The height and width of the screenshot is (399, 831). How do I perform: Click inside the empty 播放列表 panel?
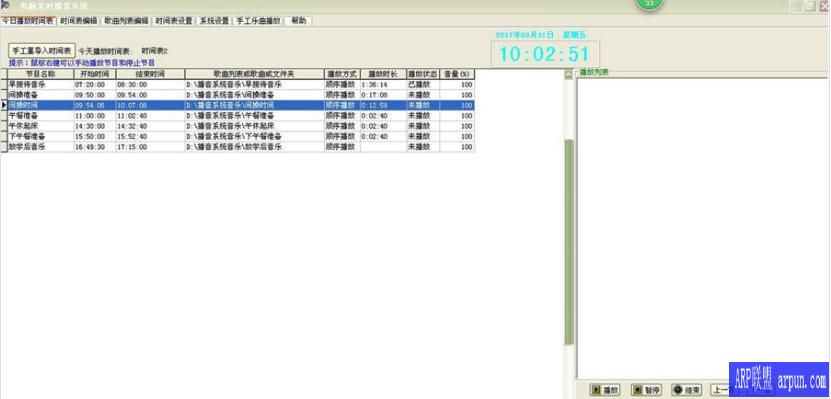click(x=702, y=228)
